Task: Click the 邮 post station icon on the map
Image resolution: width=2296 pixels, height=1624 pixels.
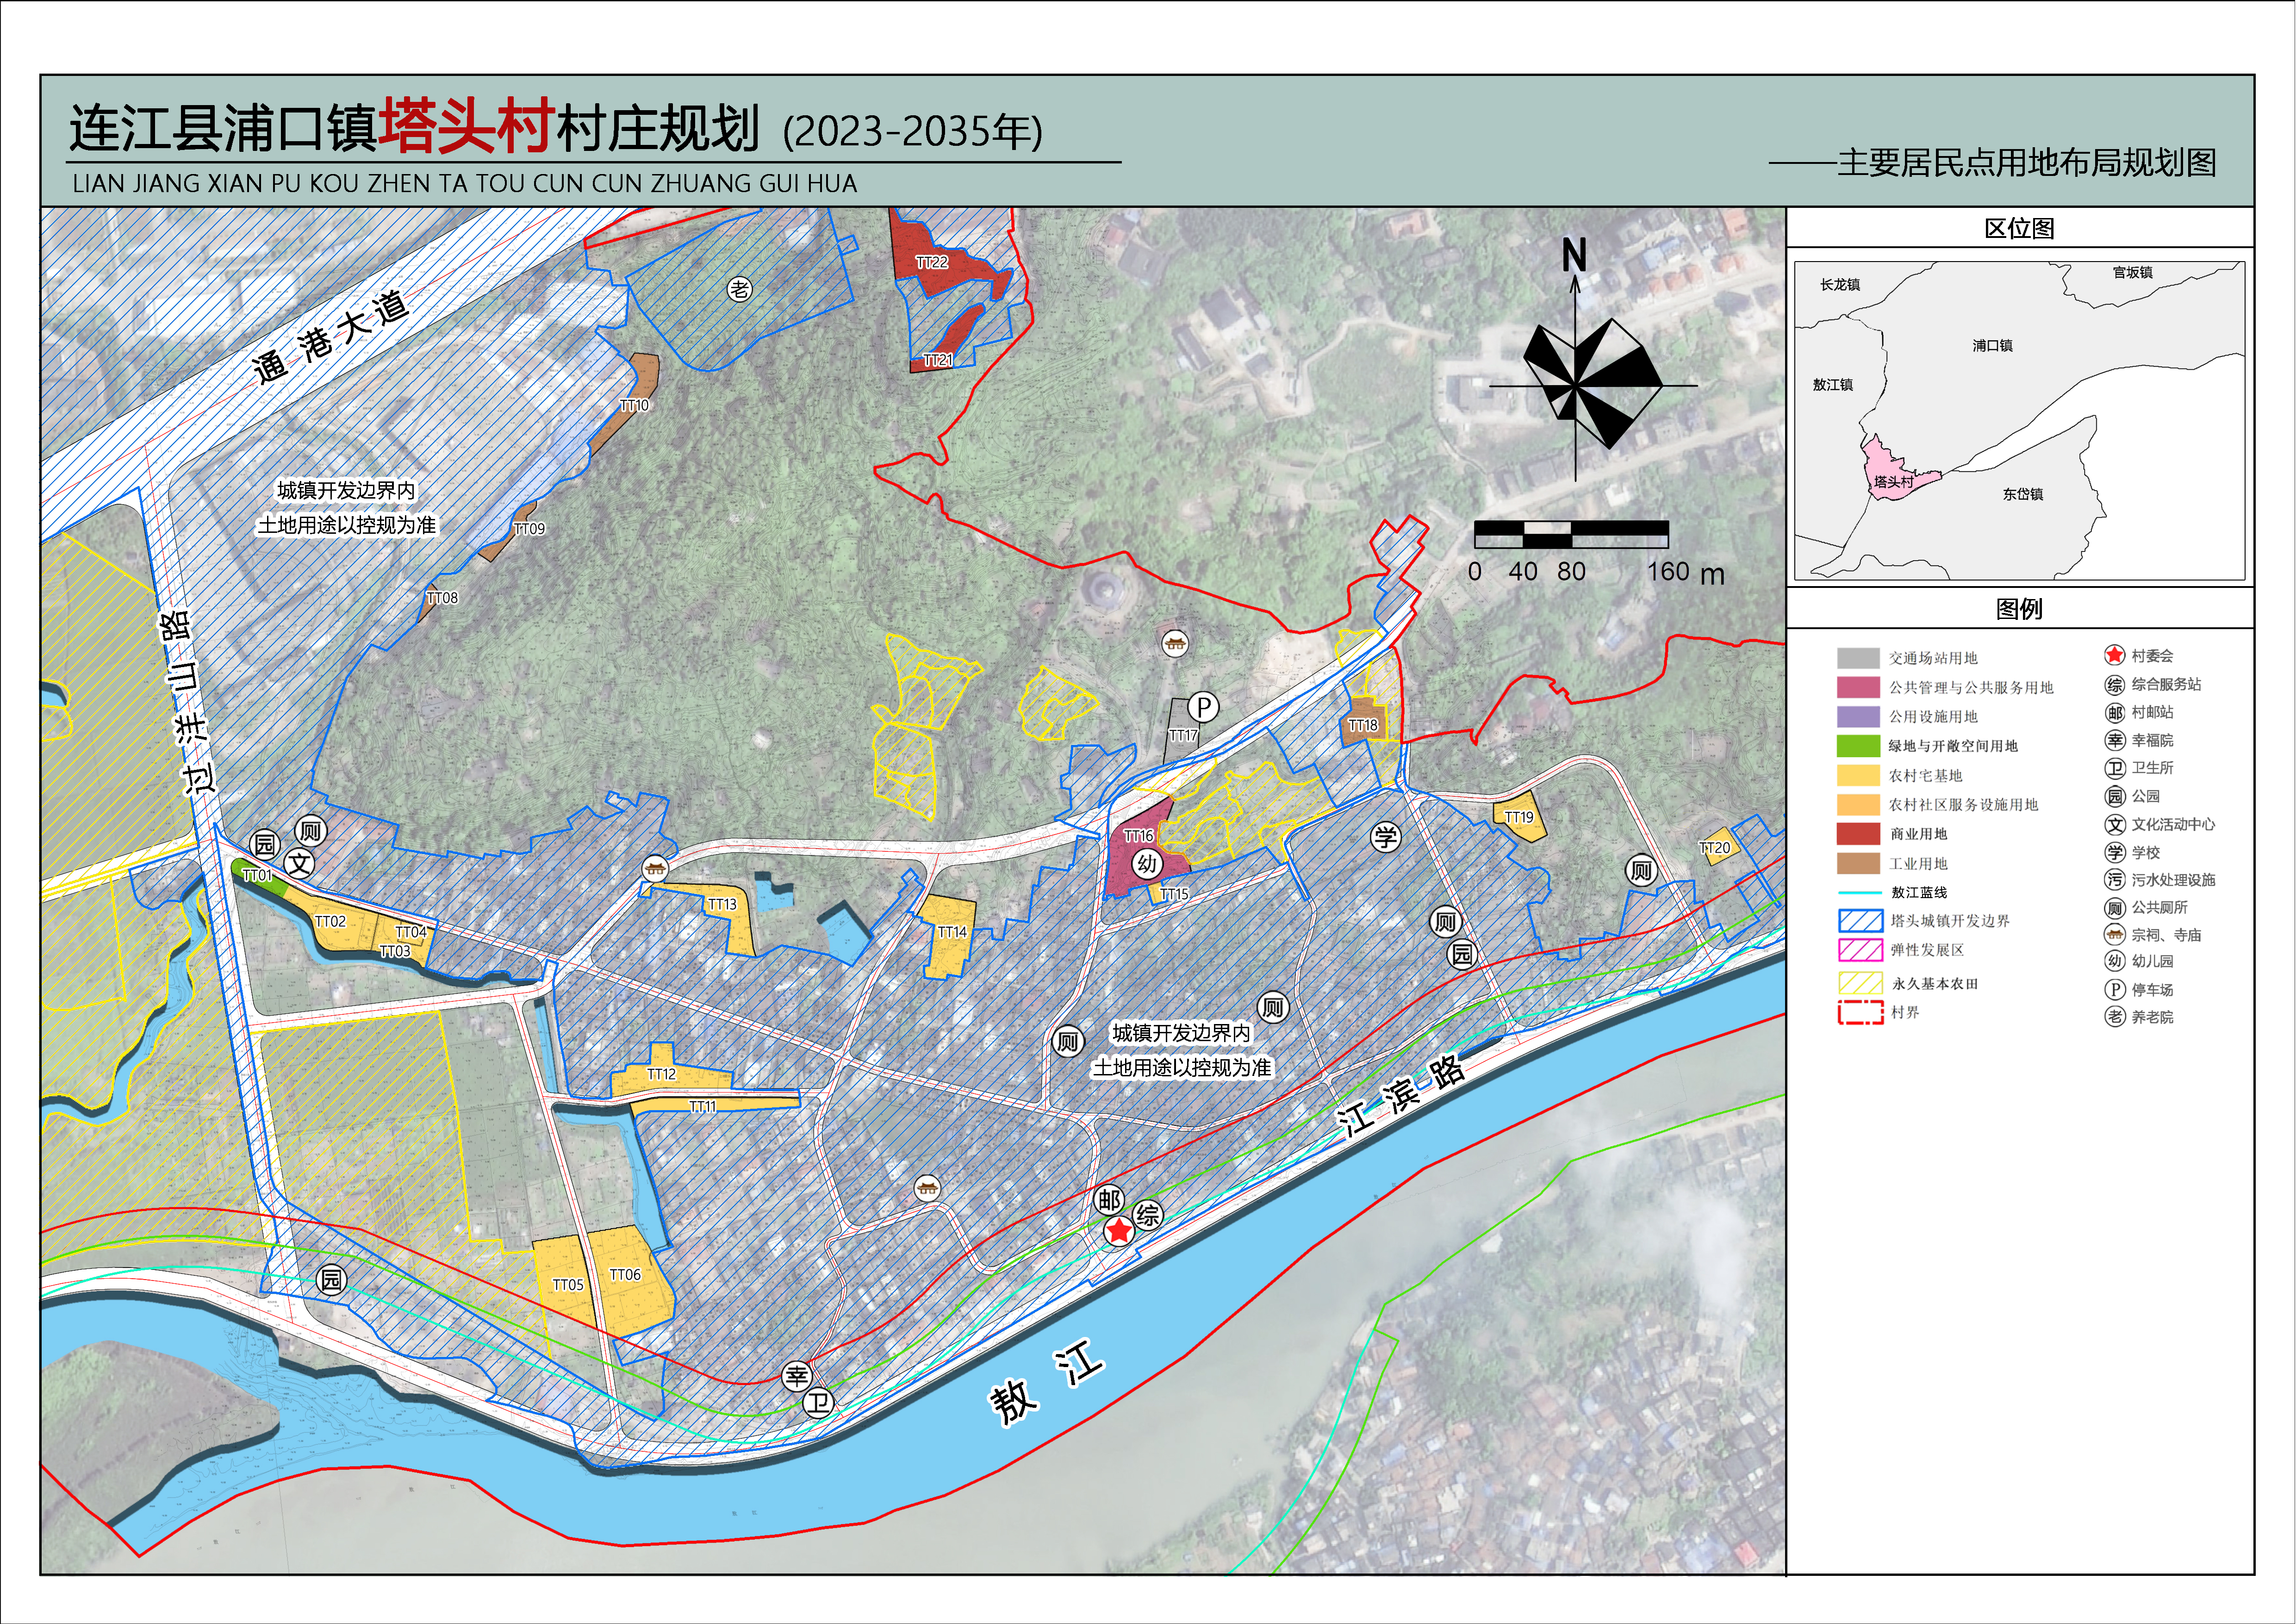Action: [1109, 1200]
